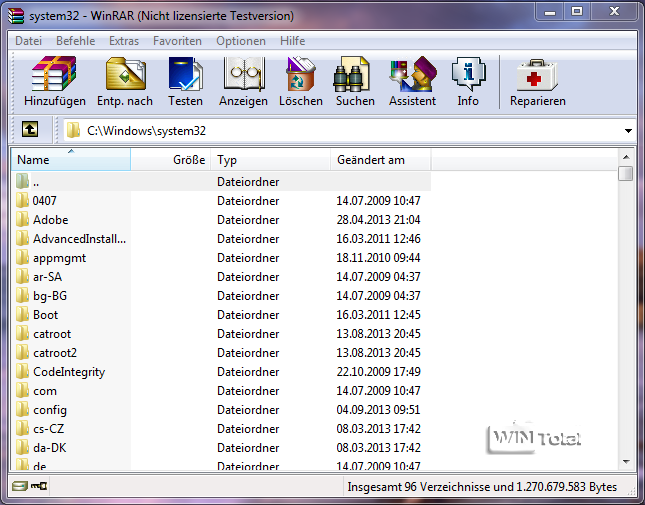Minimize the WinRAR window
The image size is (645, 505).
point(550,12)
